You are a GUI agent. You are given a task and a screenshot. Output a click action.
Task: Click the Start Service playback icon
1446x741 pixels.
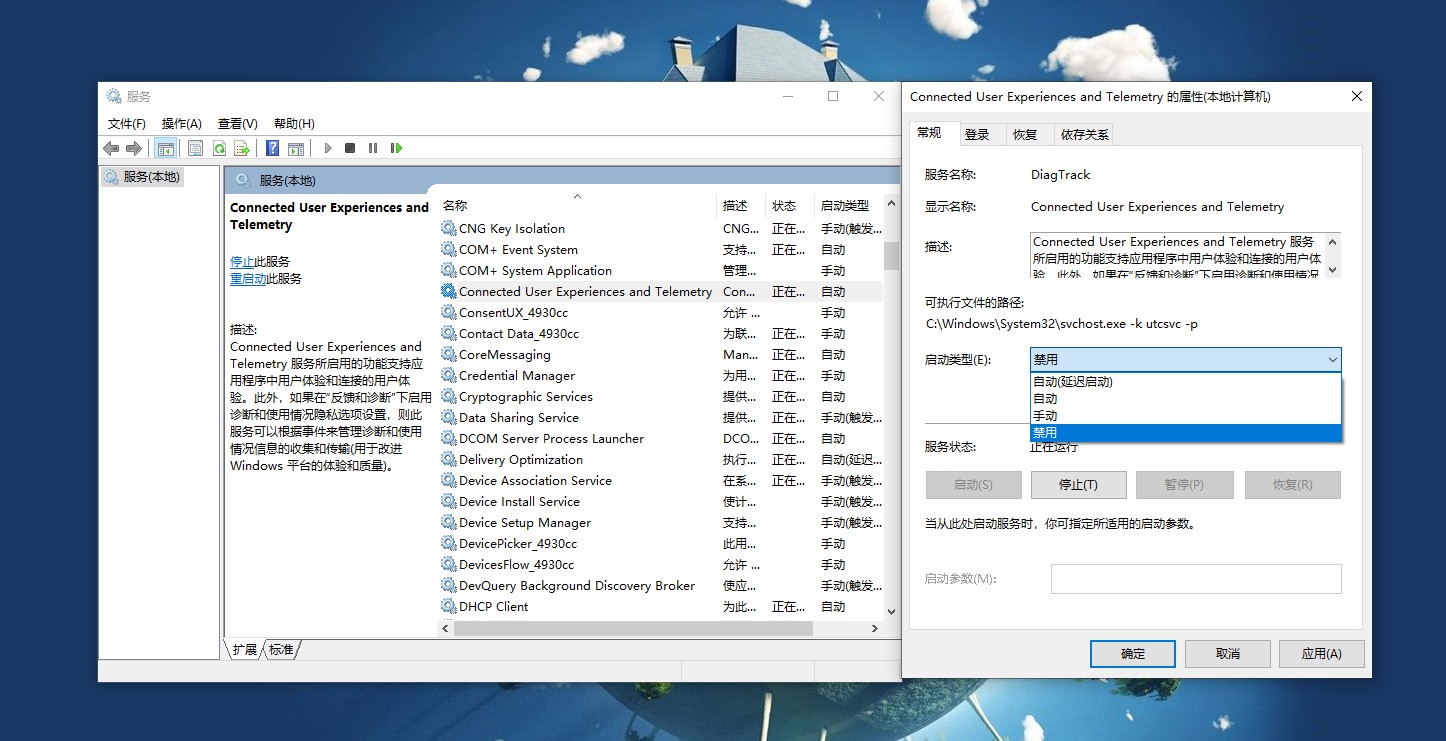tap(328, 148)
